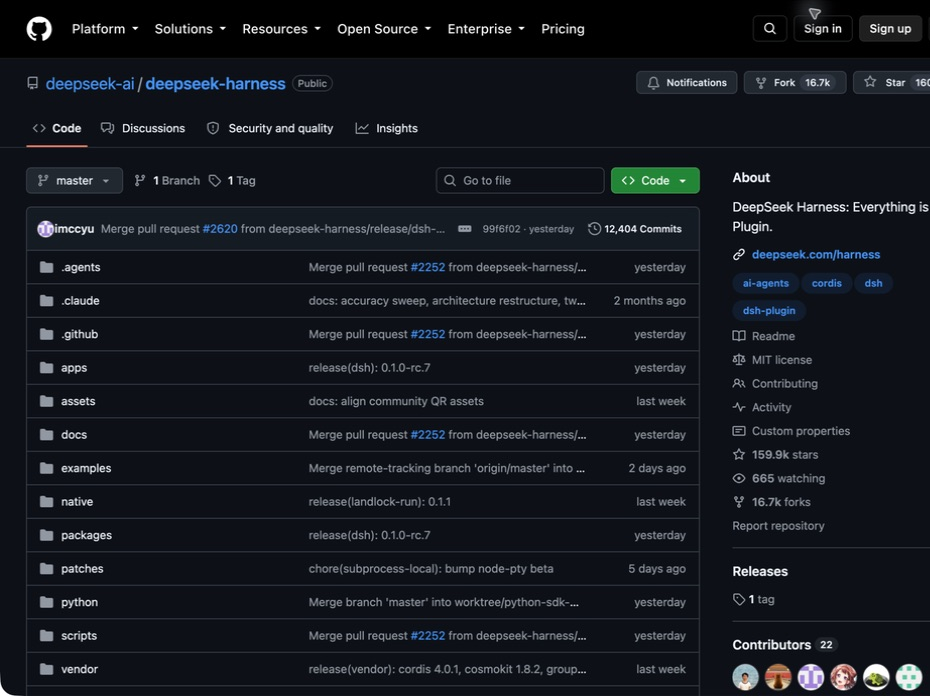930x696 pixels.
Task: Click the repository forks icon in About
Action: click(738, 503)
